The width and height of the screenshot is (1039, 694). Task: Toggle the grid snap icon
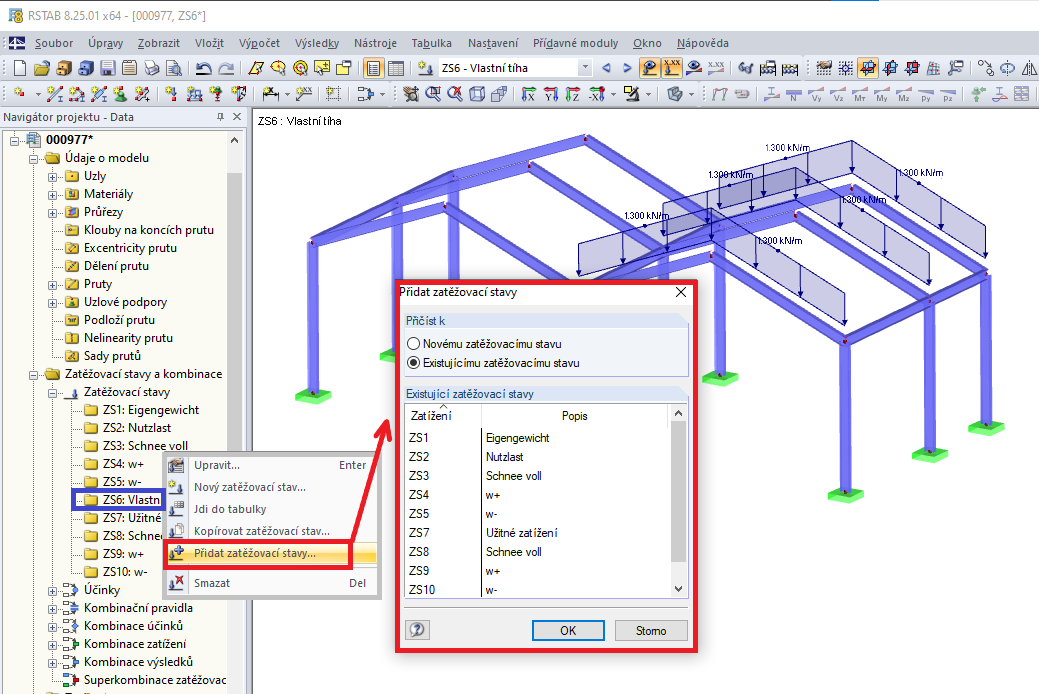(846, 68)
